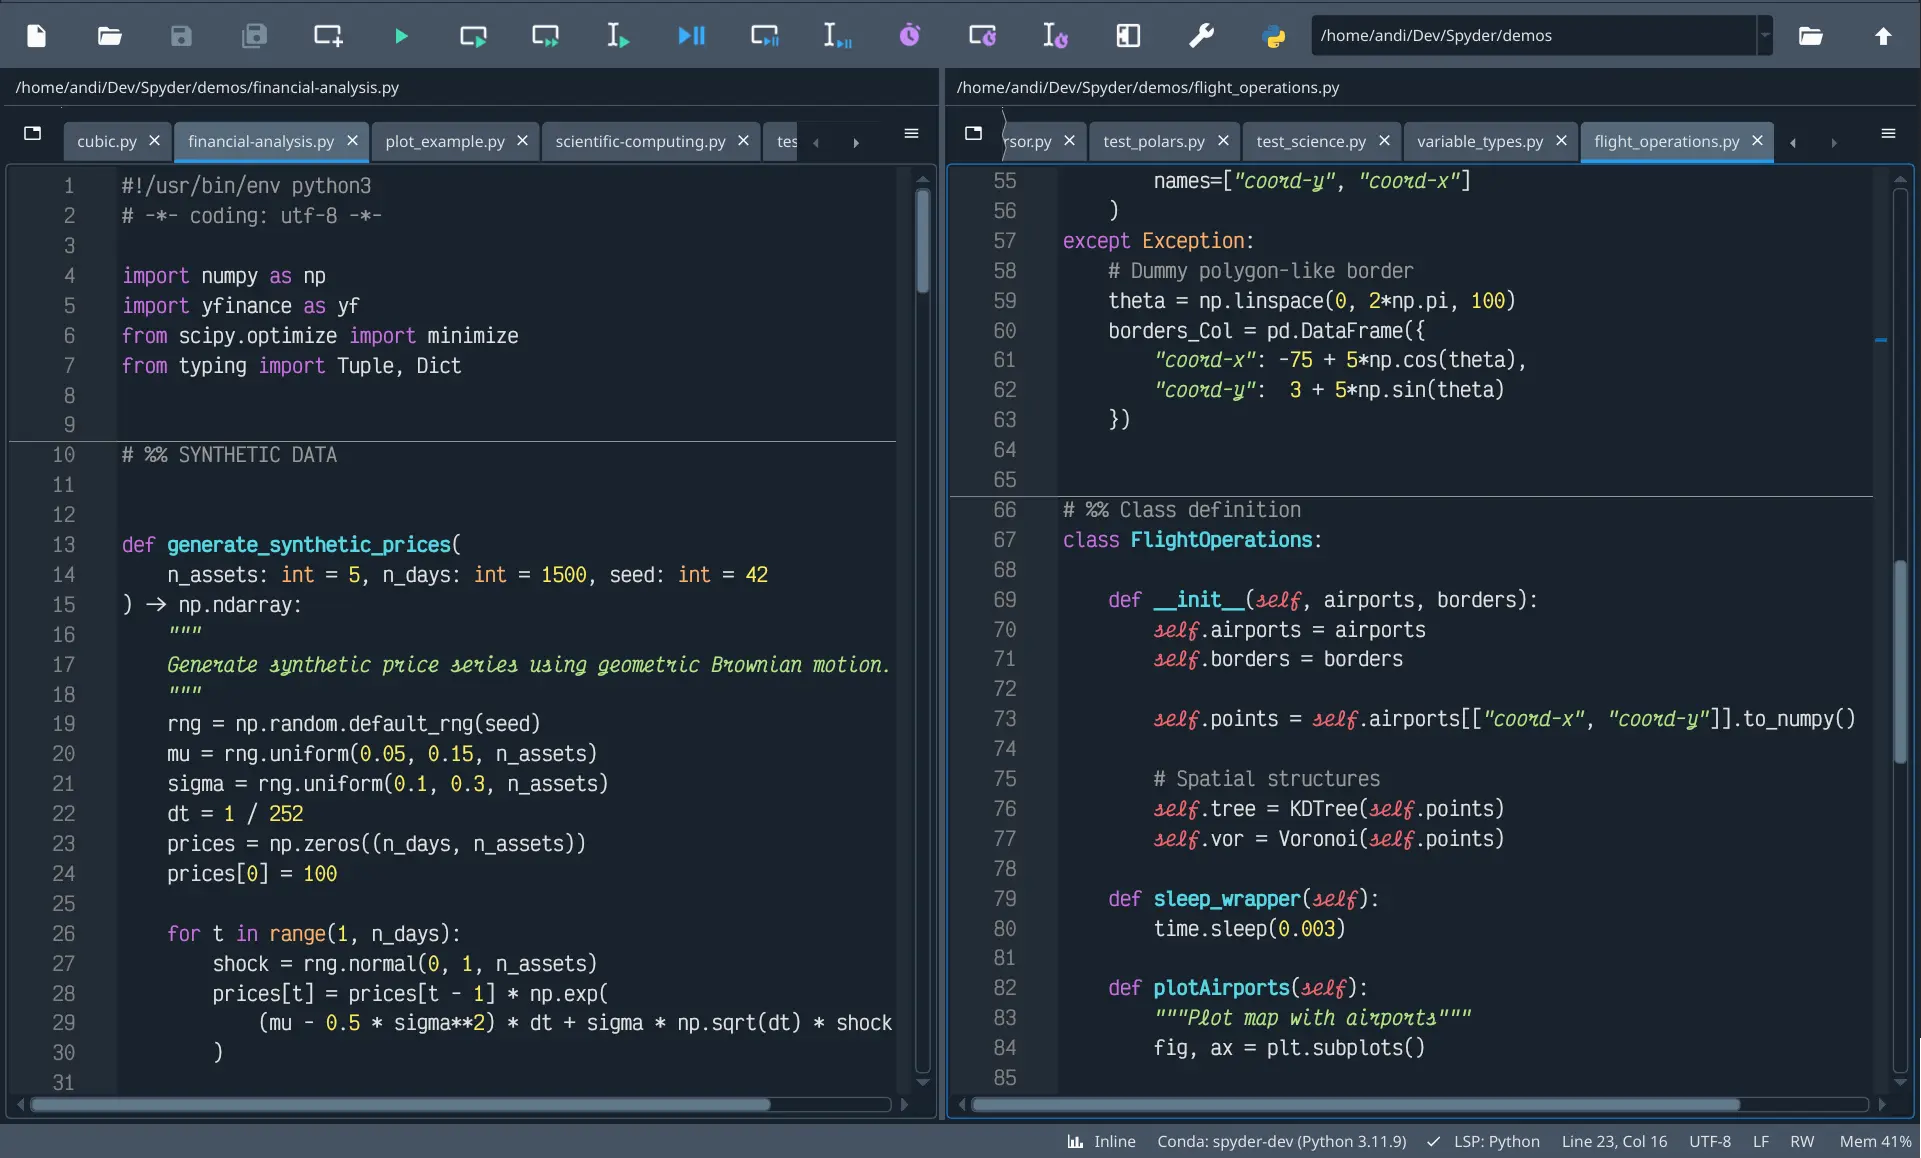Click the LSP: Python status

click(x=1483, y=1141)
